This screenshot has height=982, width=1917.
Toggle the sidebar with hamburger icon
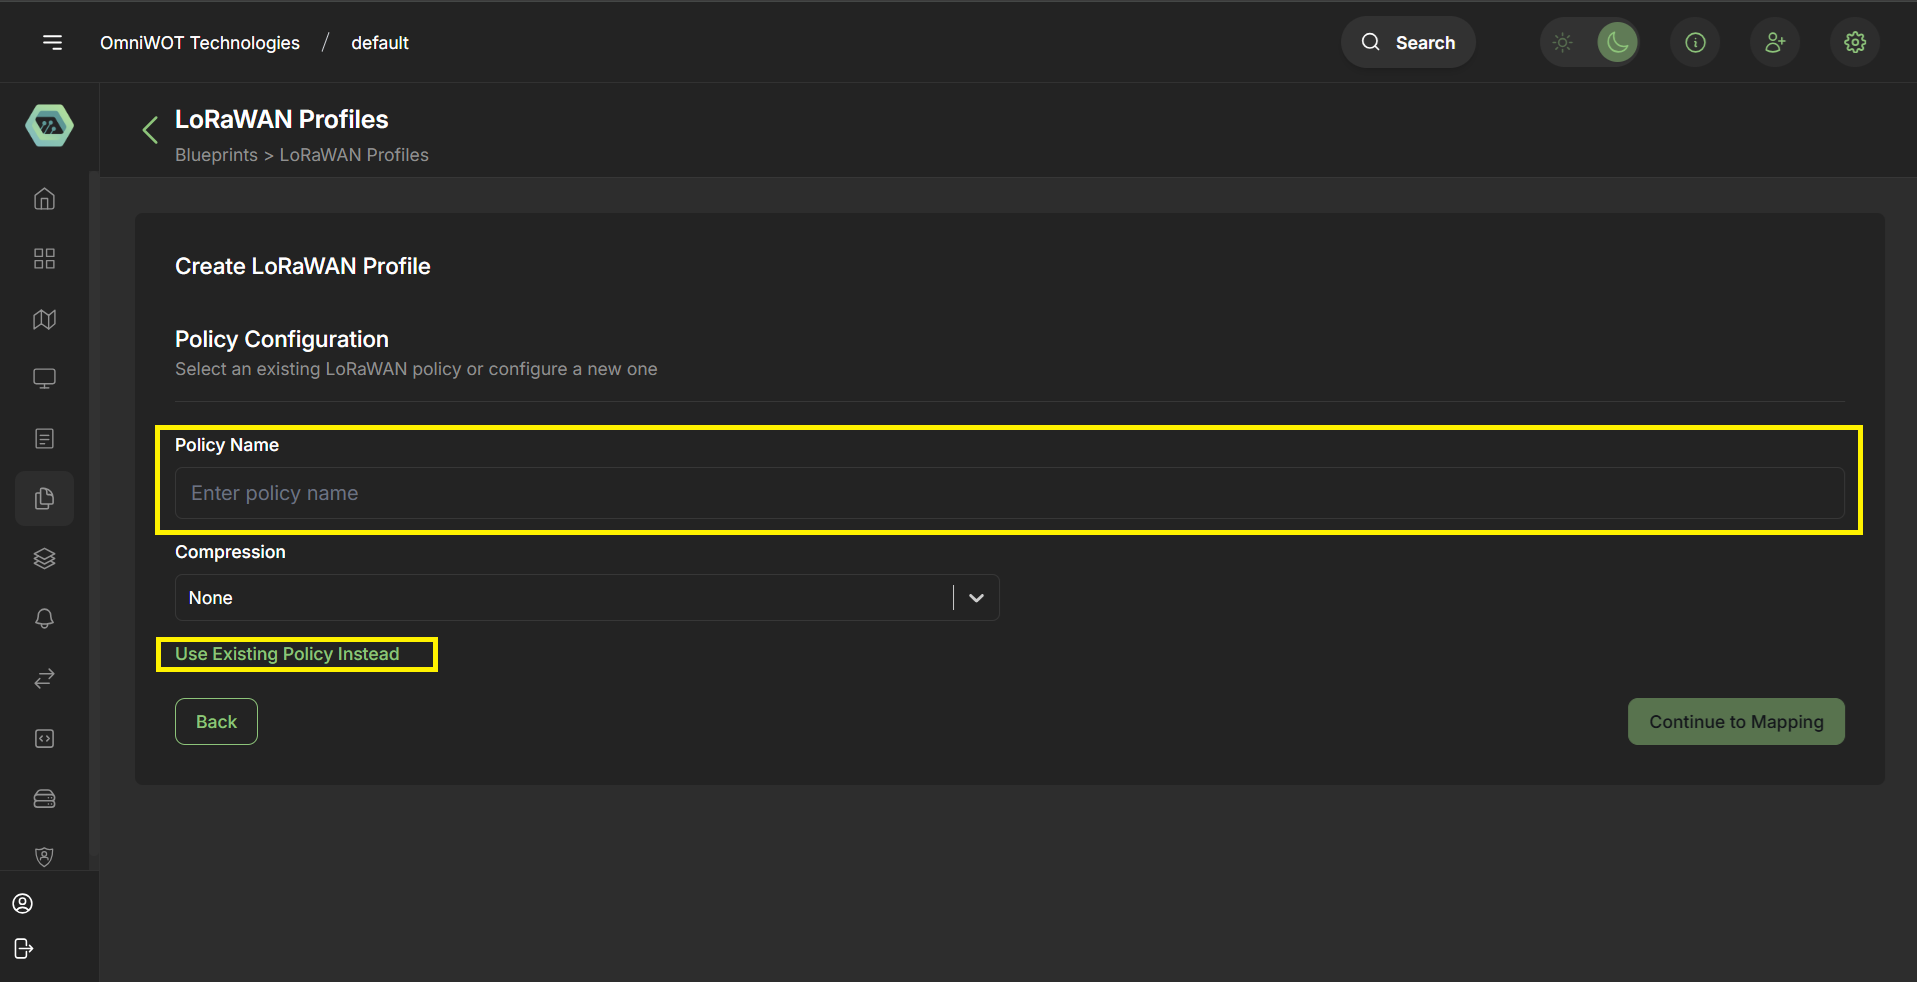52,42
